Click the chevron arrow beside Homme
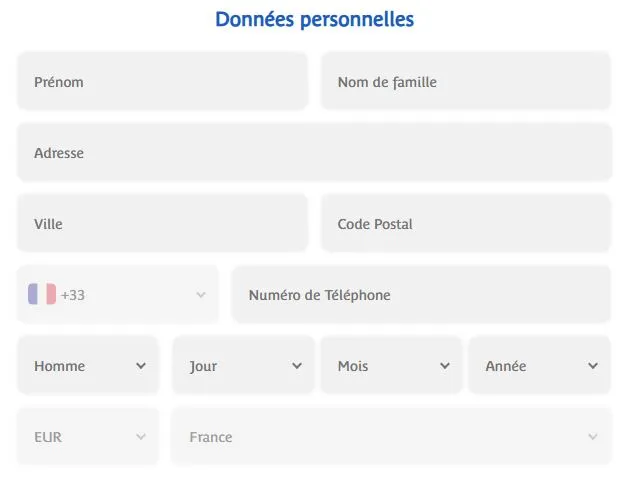The image size is (632, 484). coord(141,366)
